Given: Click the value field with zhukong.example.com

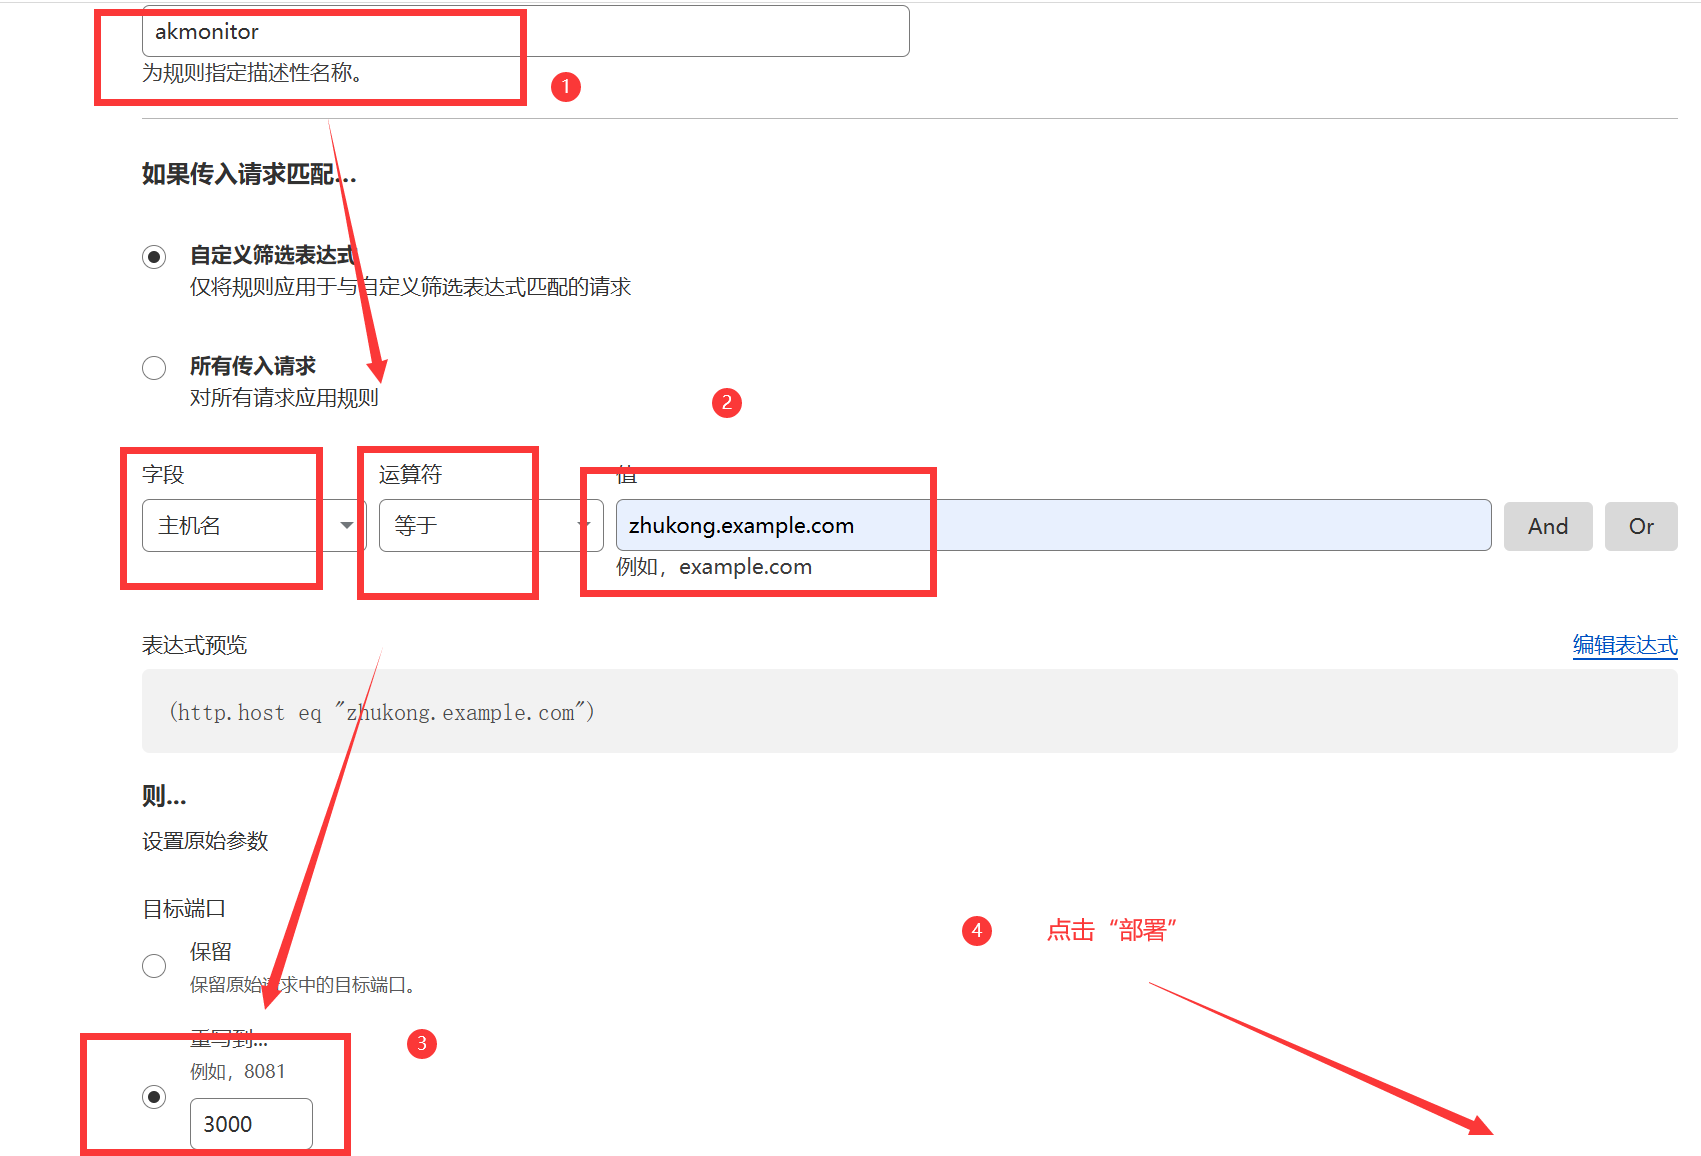Looking at the screenshot, I should click(x=1052, y=526).
